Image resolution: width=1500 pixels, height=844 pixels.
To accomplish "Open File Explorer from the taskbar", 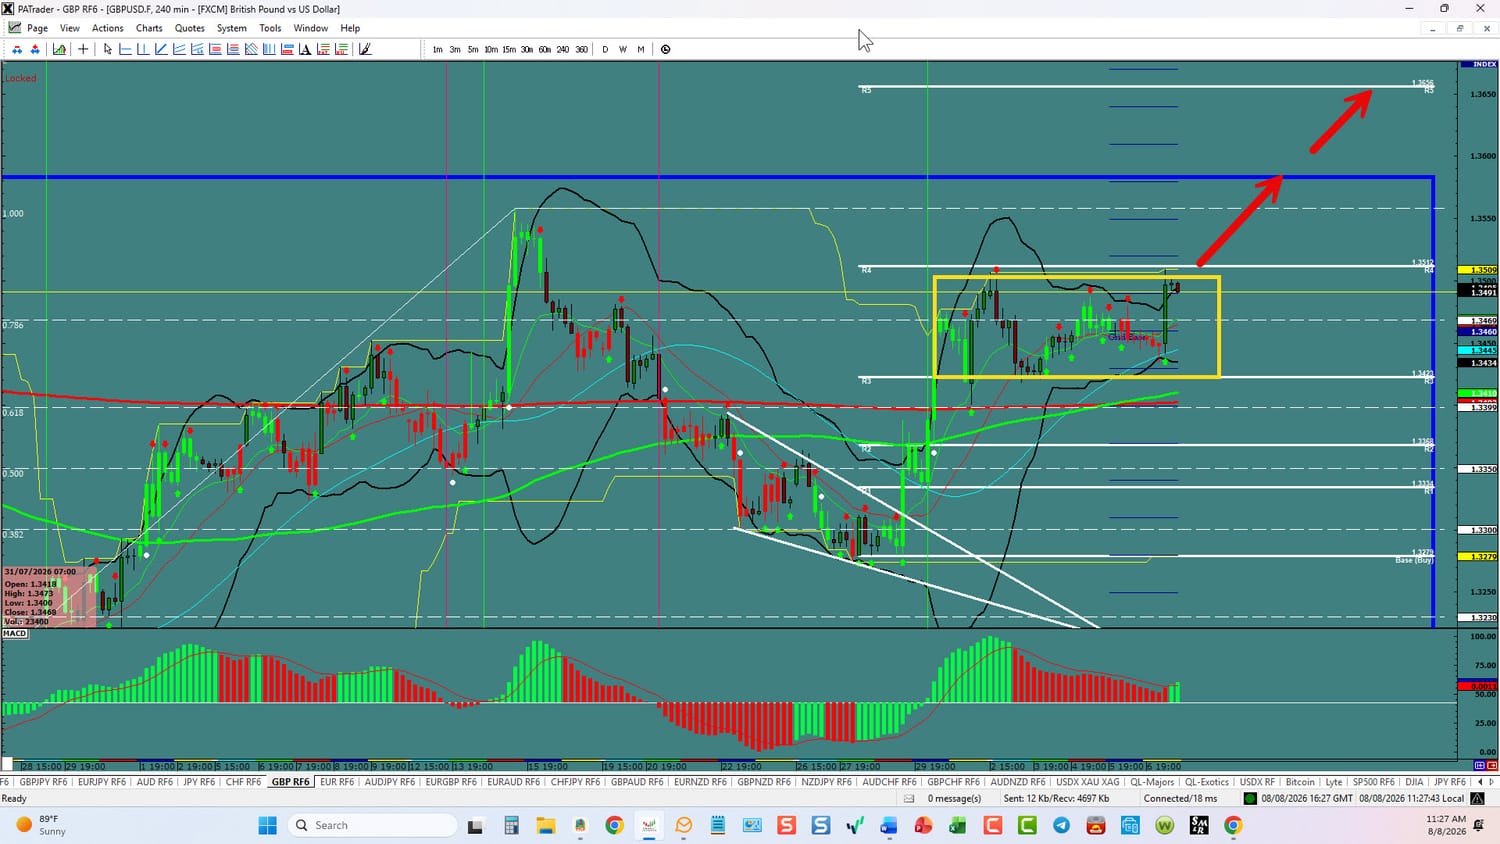I will click(545, 825).
